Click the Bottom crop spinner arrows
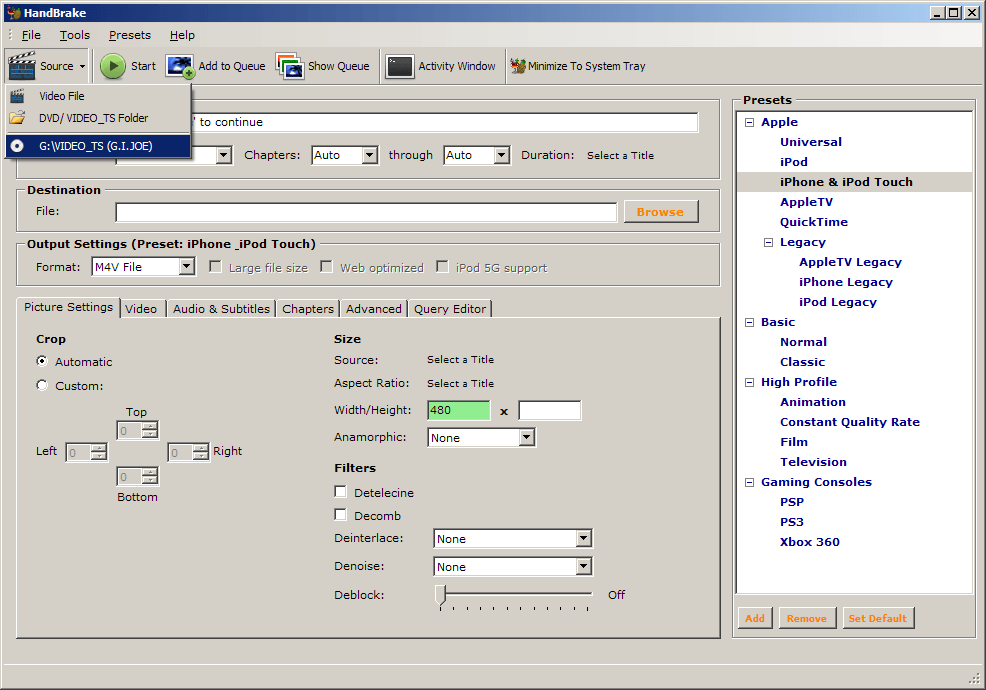The image size is (986, 690). point(150,477)
